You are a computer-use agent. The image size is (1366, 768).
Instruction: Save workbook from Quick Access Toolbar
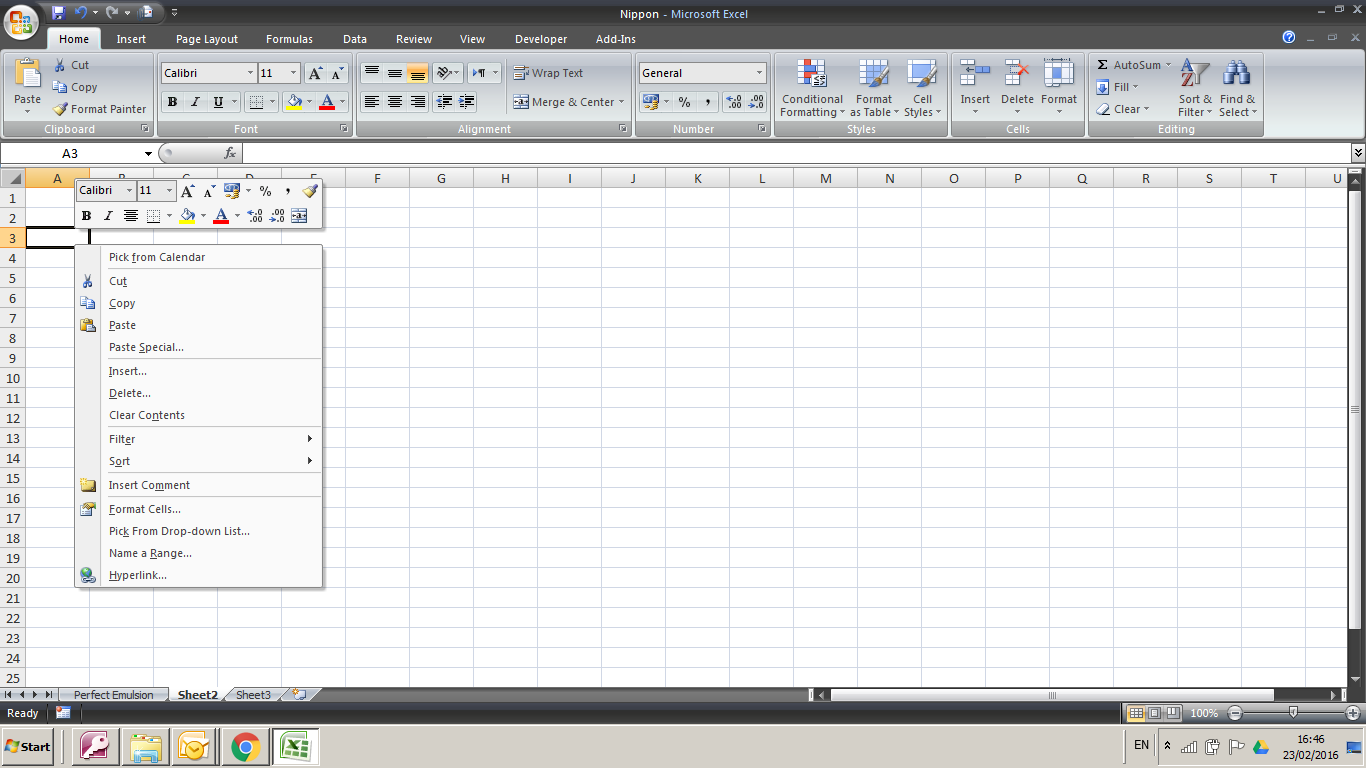[58, 13]
